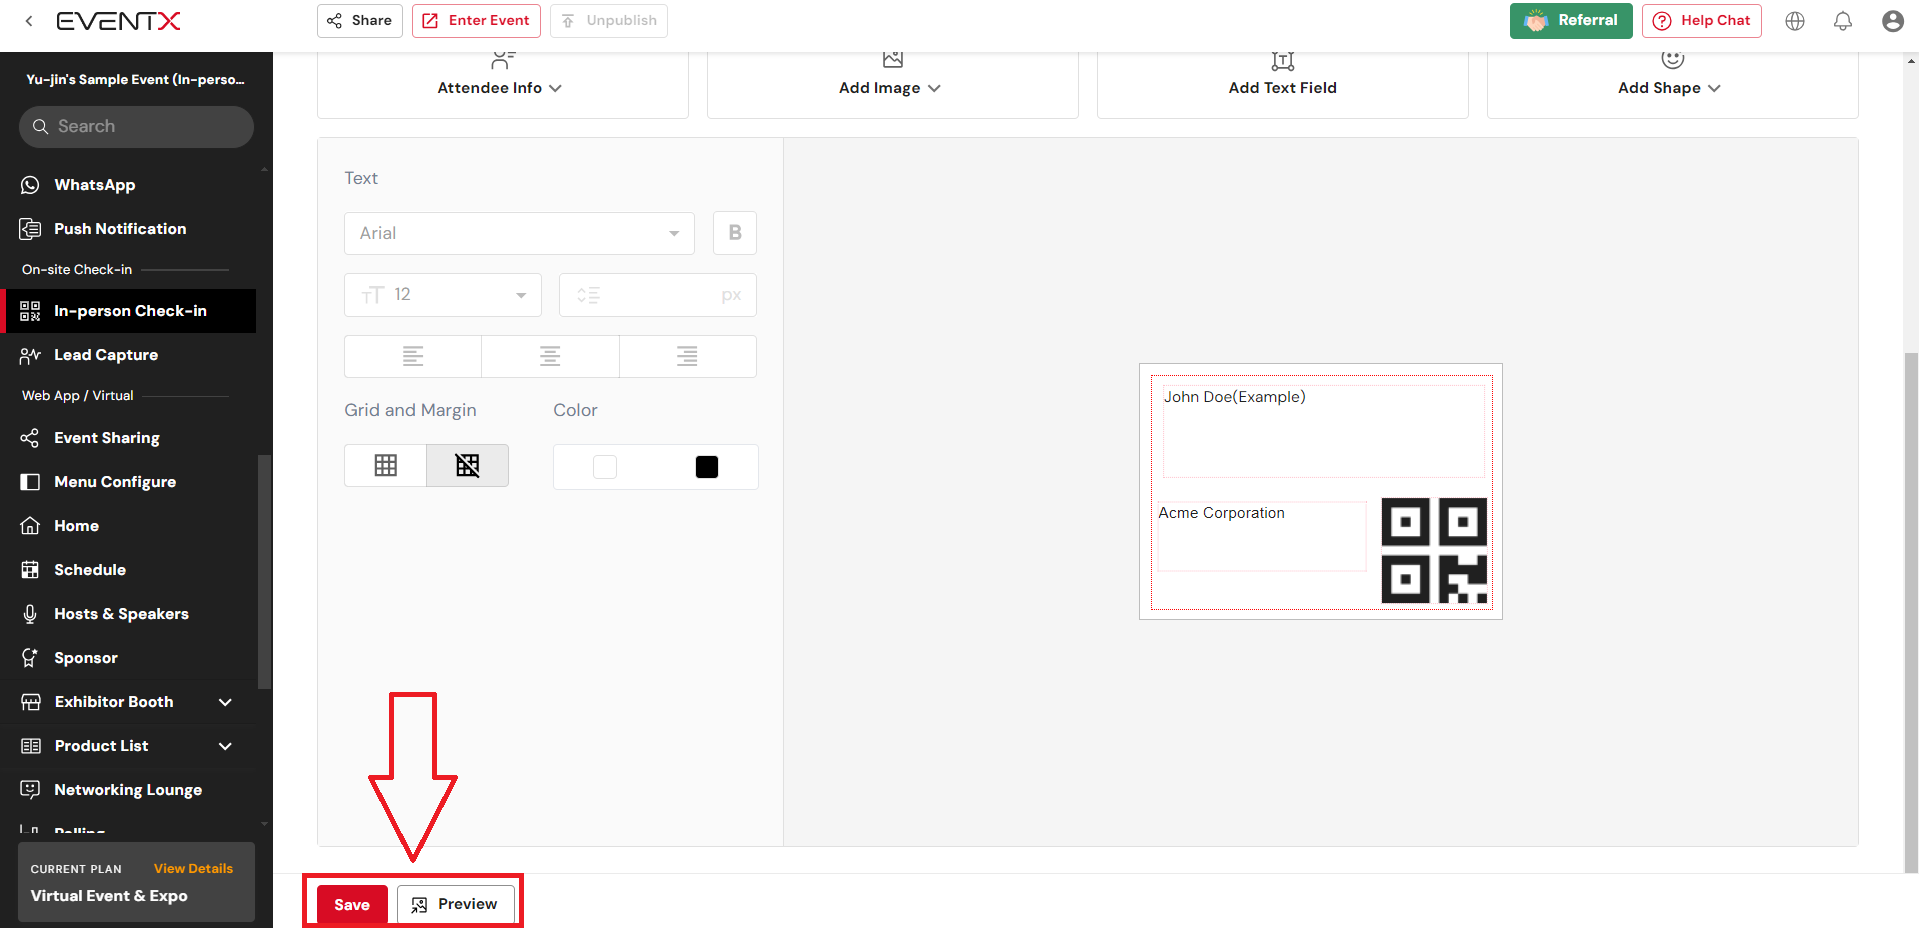
Task: Align text center
Action: click(x=550, y=356)
